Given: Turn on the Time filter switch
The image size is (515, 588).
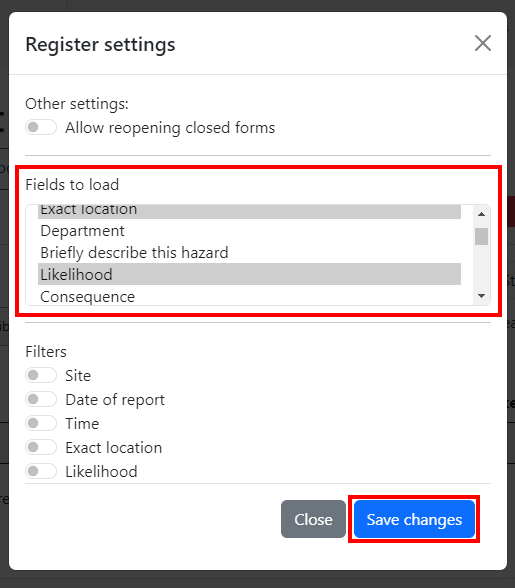Looking at the screenshot, I should [41, 423].
